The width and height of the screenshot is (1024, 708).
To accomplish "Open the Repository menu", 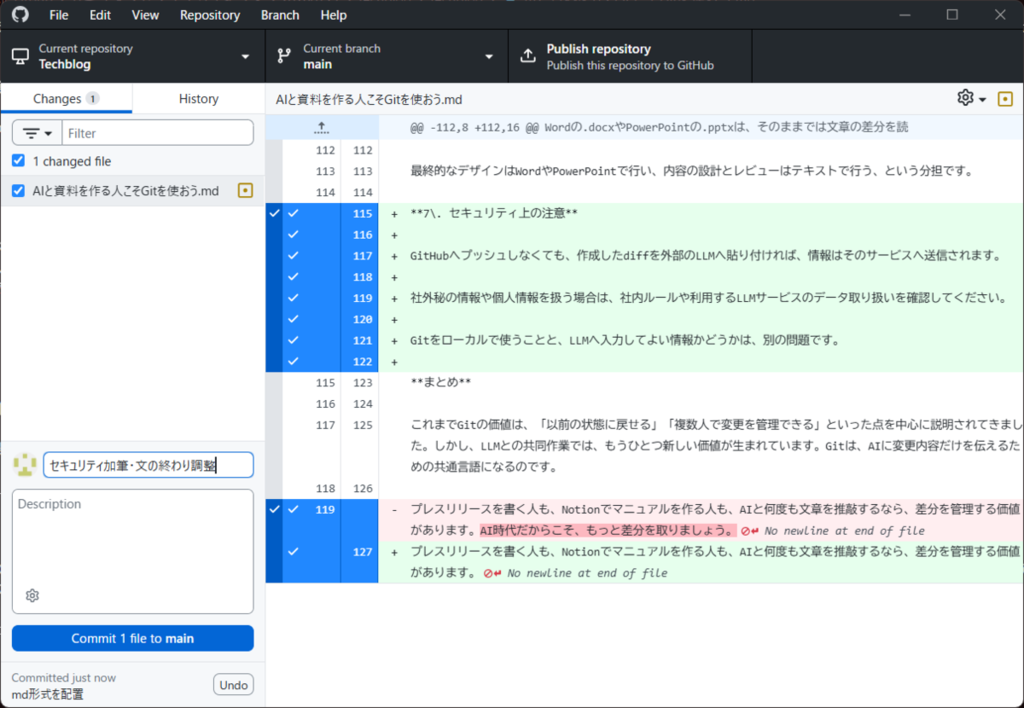I will point(210,14).
